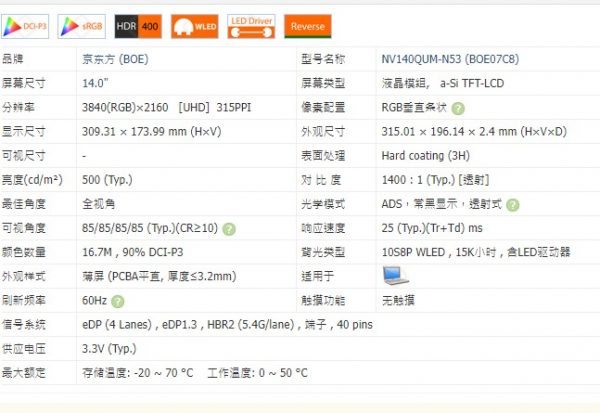Click the 刷新频率 row label
Viewport: 600px width, 413px height.
click(x=24, y=300)
